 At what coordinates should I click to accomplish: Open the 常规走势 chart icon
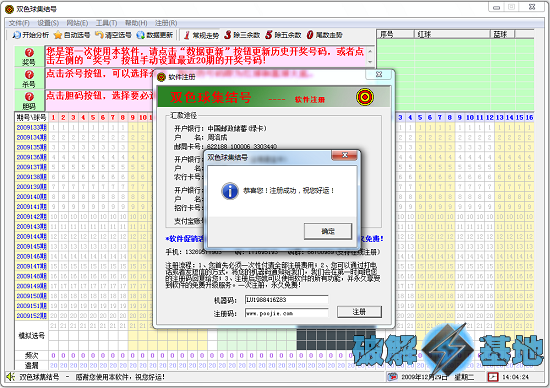[x=187, y=35]
